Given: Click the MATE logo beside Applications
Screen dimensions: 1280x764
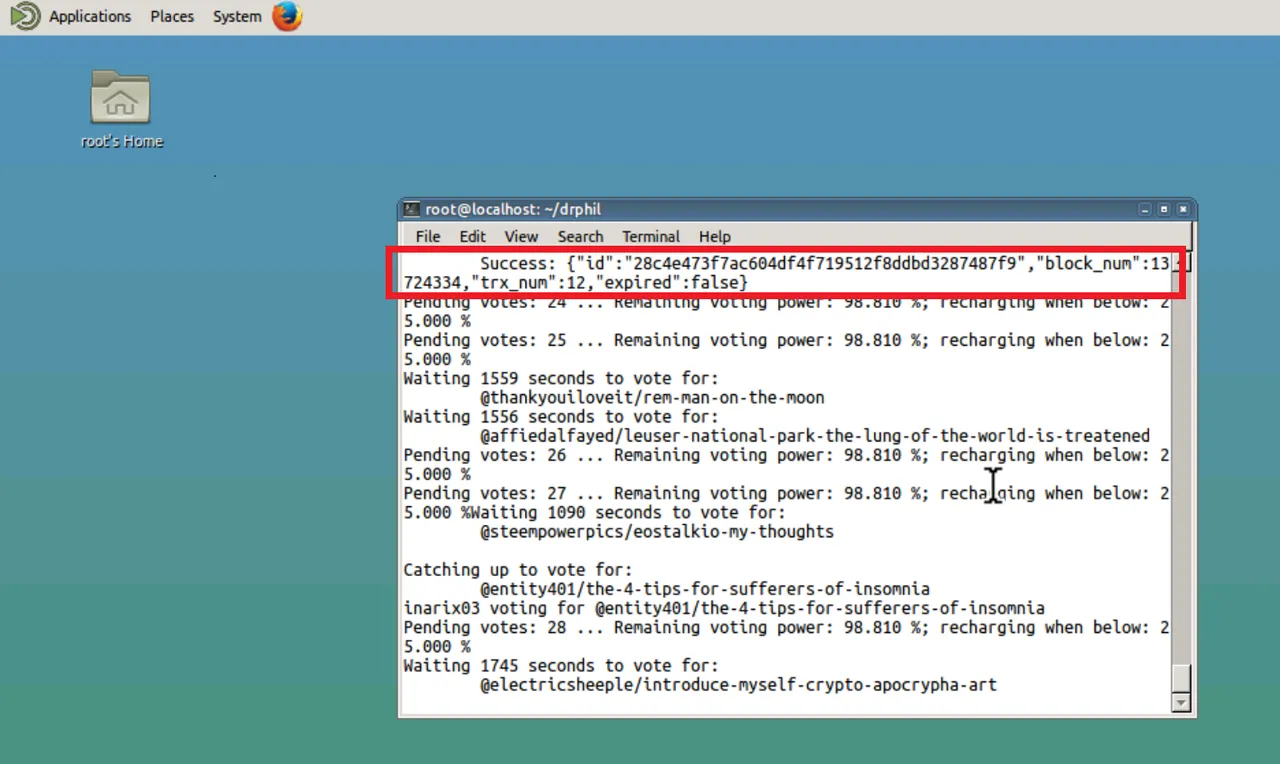Looking at the screenshot, I should [25, 16].
